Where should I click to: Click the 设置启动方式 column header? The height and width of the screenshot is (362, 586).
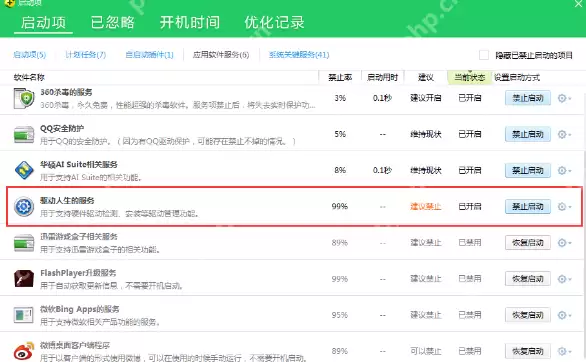[517, 78]
